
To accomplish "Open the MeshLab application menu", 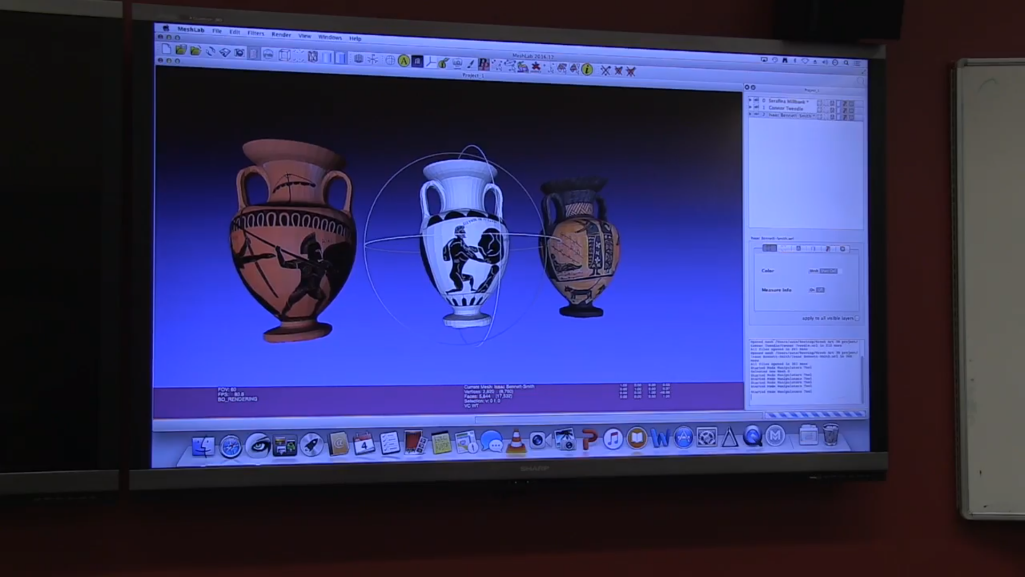I will coord(191,29).
